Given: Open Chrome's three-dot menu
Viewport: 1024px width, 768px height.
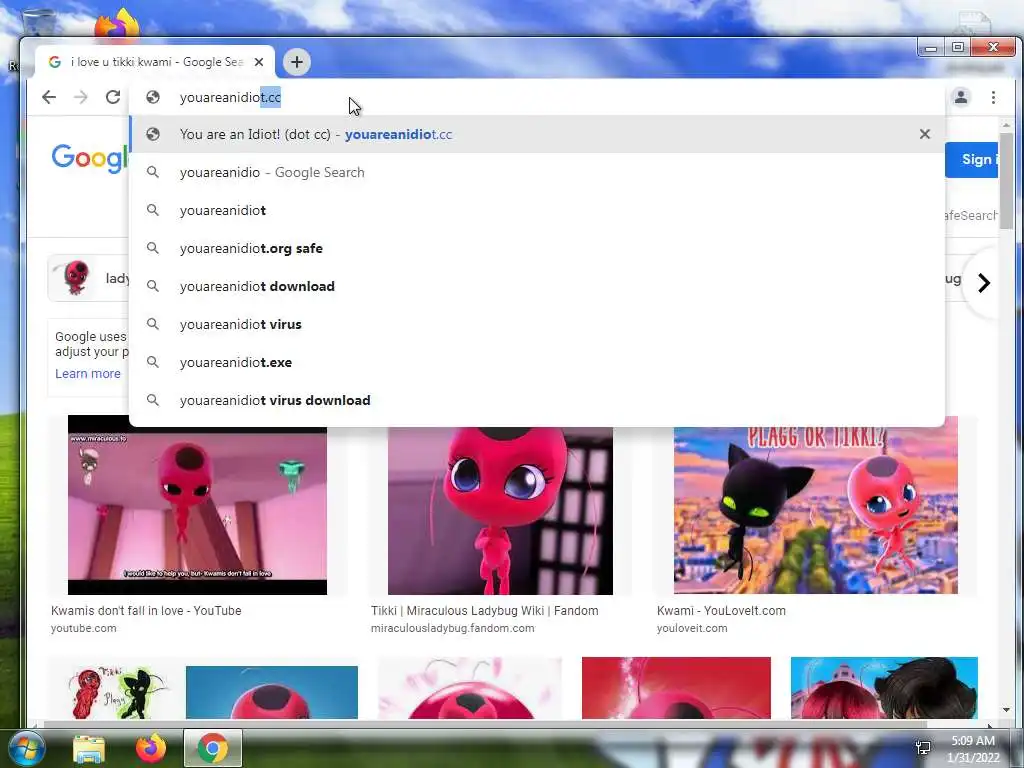Looking at the screenshot, I should (x=993, y=97).
